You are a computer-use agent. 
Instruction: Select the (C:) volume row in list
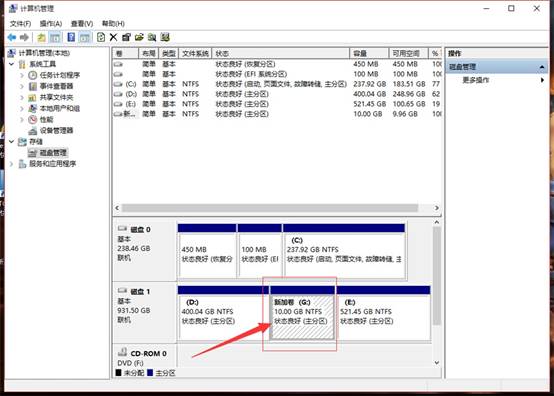(277, 84)
